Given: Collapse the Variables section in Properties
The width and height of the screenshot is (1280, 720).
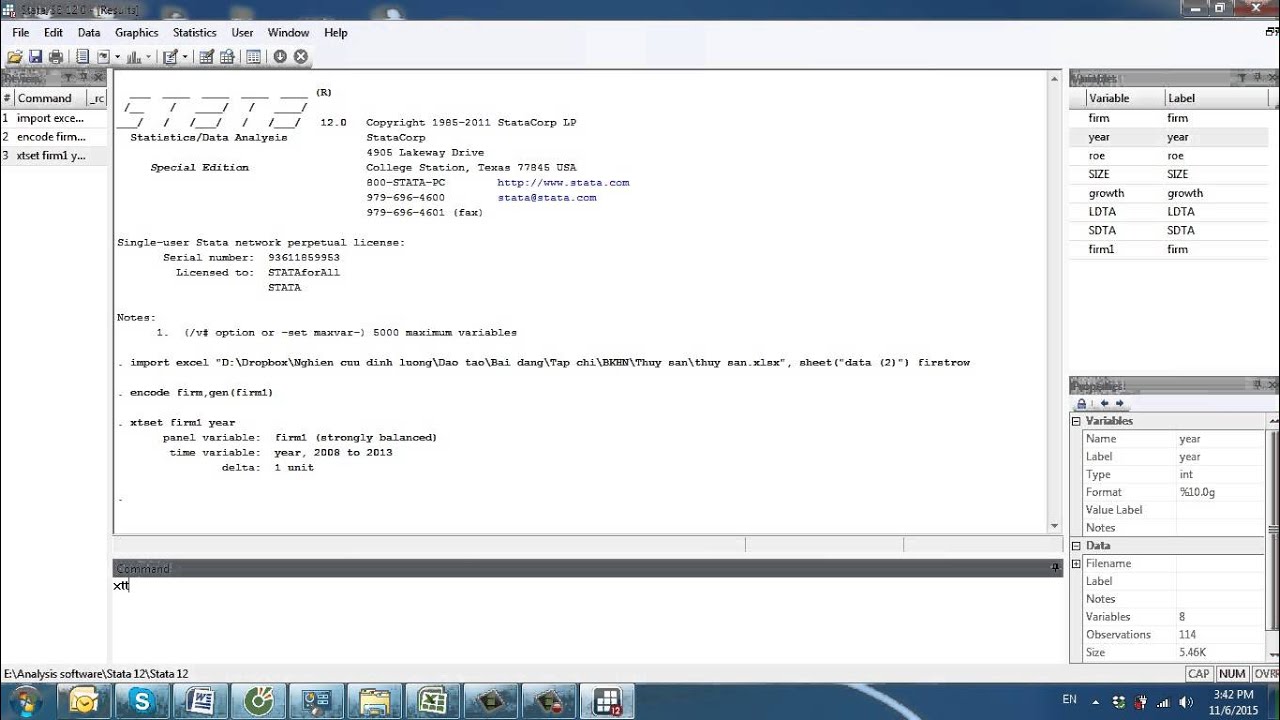Looking at the screenshot, I should 1076,421.
